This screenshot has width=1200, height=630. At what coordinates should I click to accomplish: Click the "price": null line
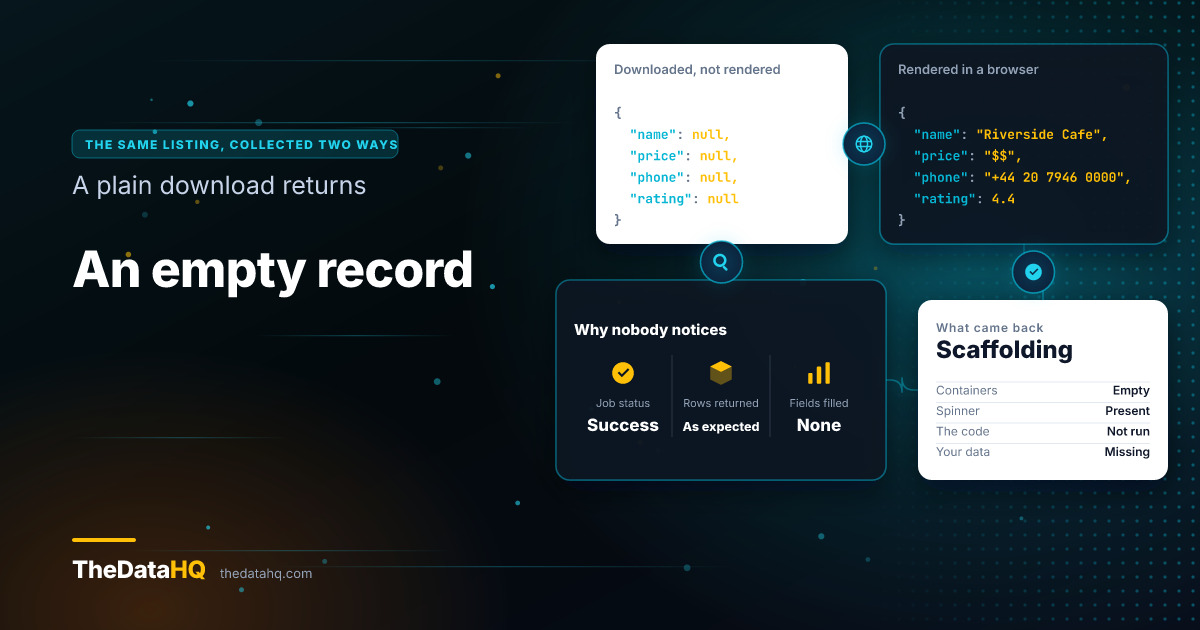click(x=684, y=156)
